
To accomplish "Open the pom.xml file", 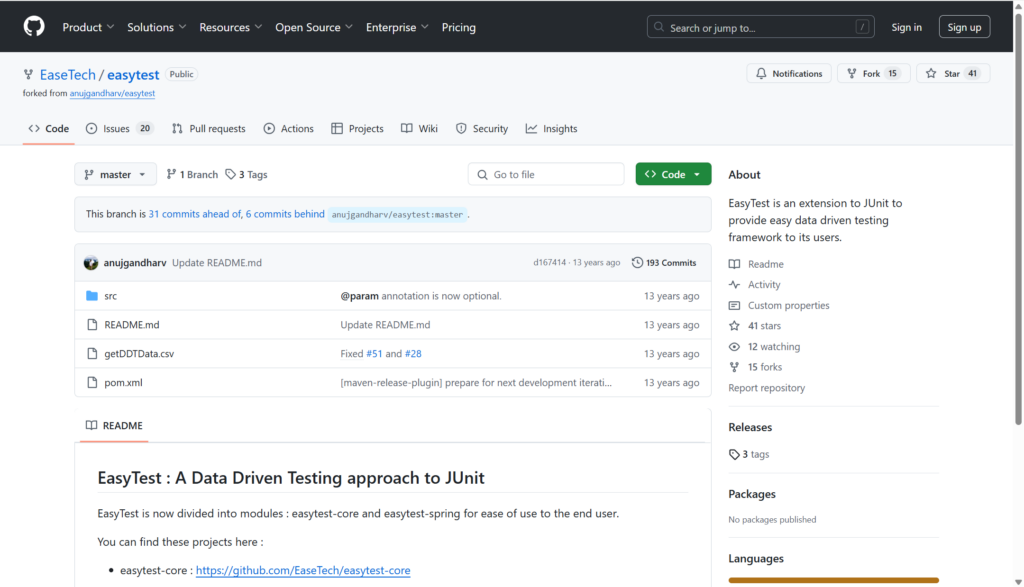I will 123,383.
